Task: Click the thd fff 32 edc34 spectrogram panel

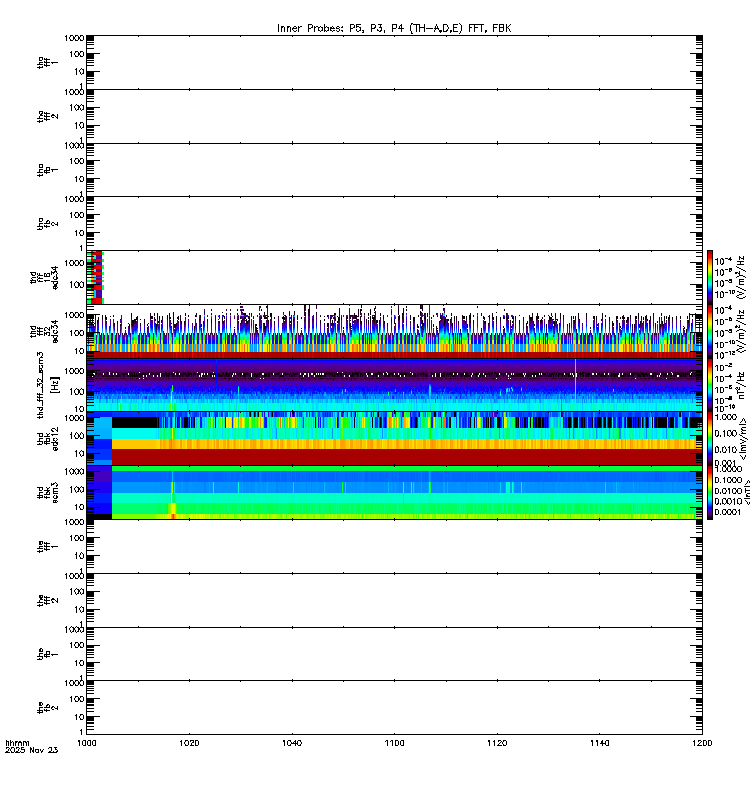Action: point(394,331)
